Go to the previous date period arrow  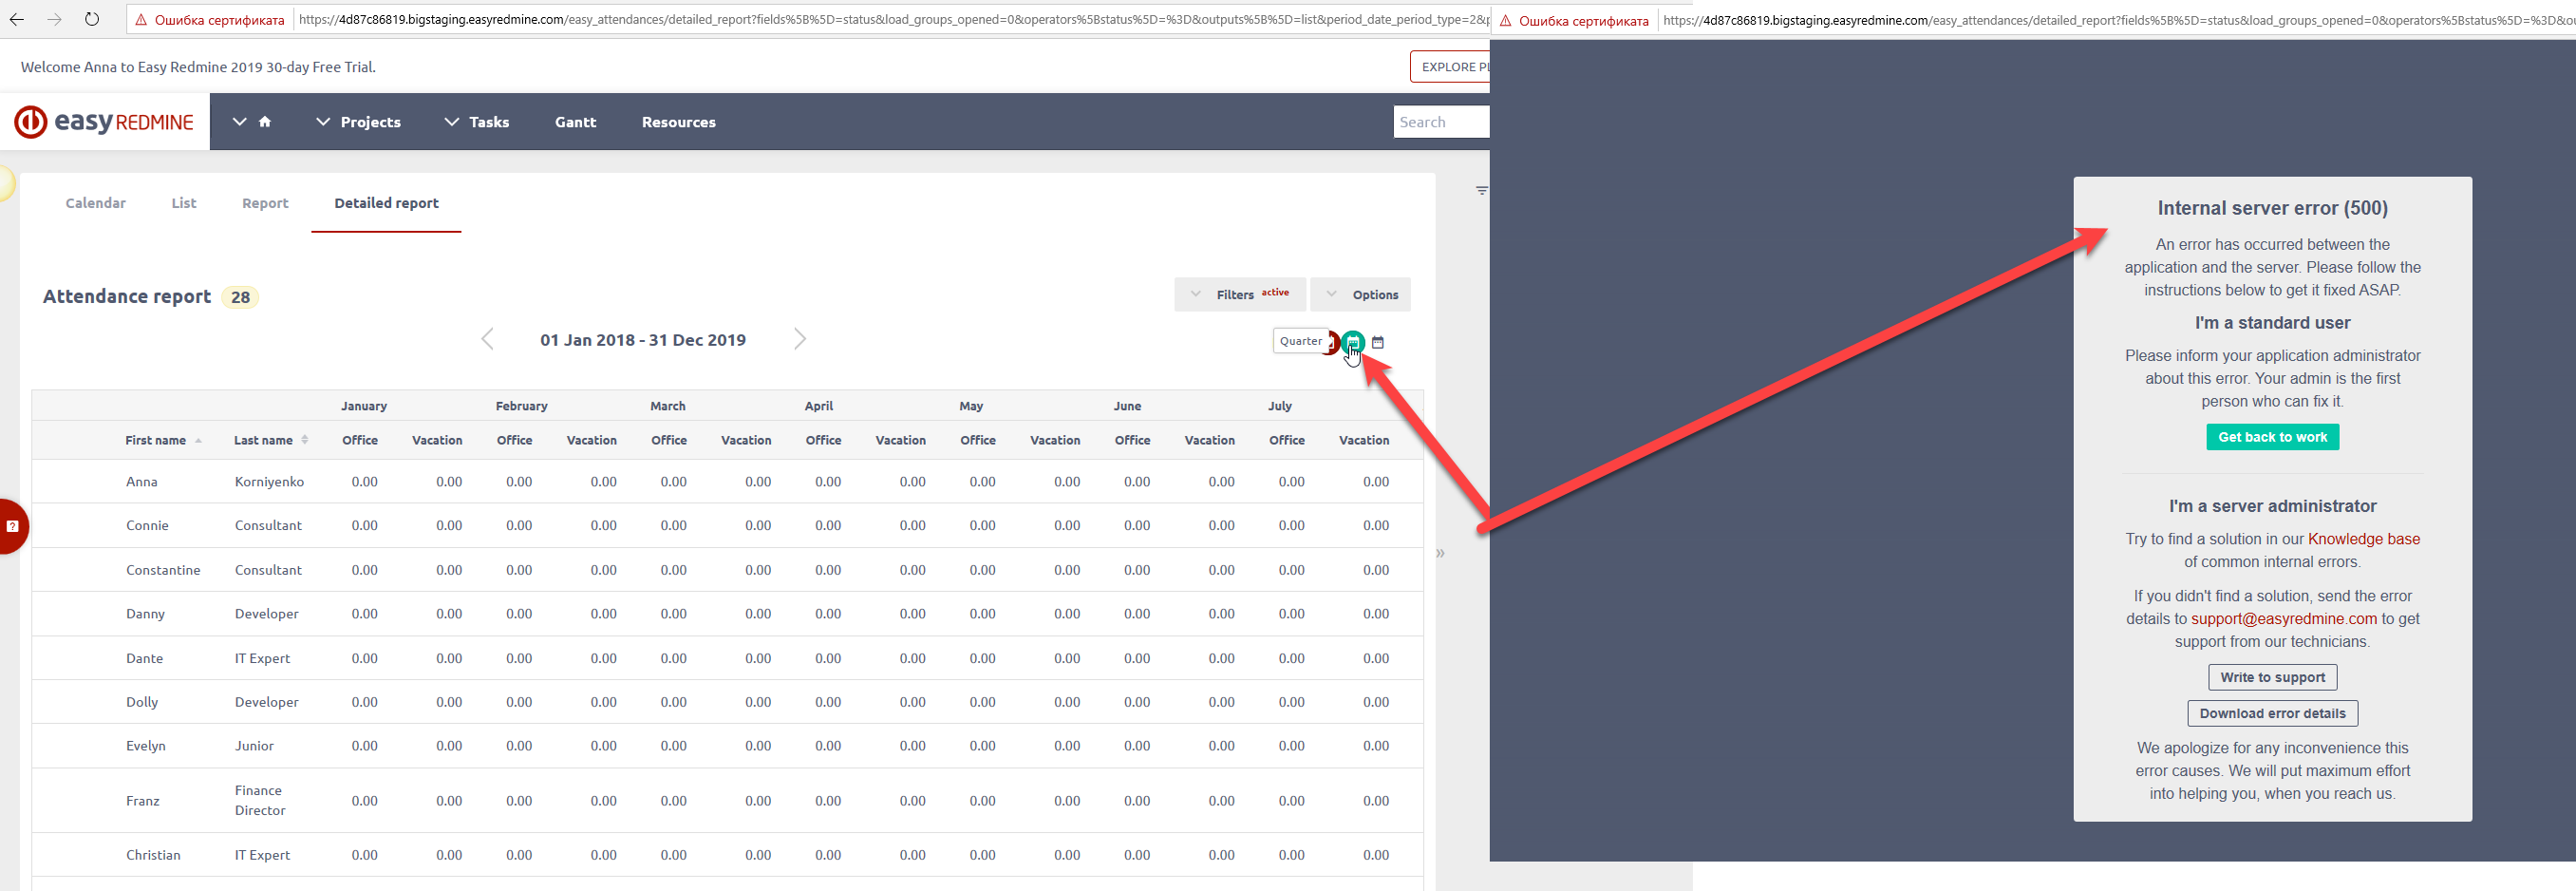[487, 339]
